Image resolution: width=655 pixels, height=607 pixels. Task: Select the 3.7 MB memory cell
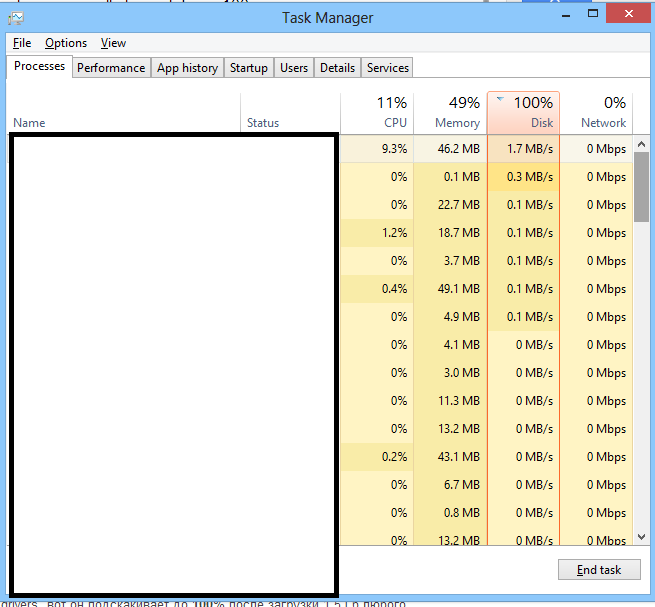coord(450,261)
